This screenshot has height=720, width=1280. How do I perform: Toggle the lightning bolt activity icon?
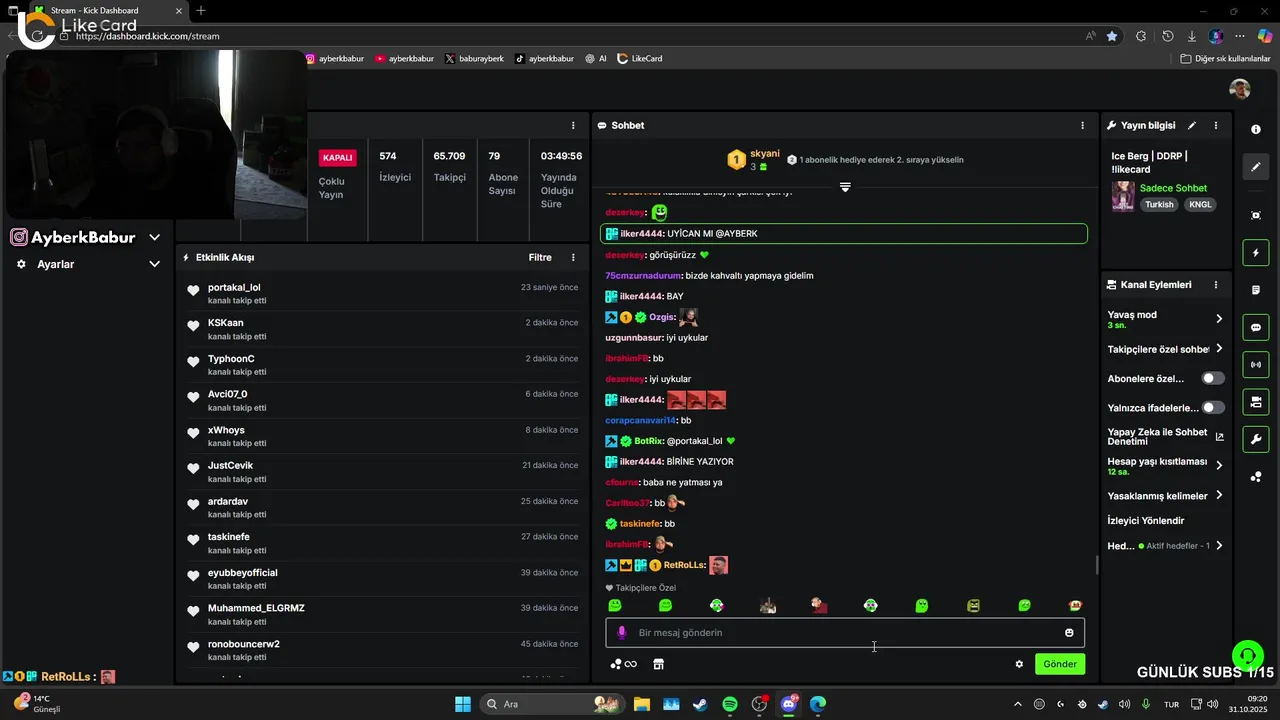1256,253
